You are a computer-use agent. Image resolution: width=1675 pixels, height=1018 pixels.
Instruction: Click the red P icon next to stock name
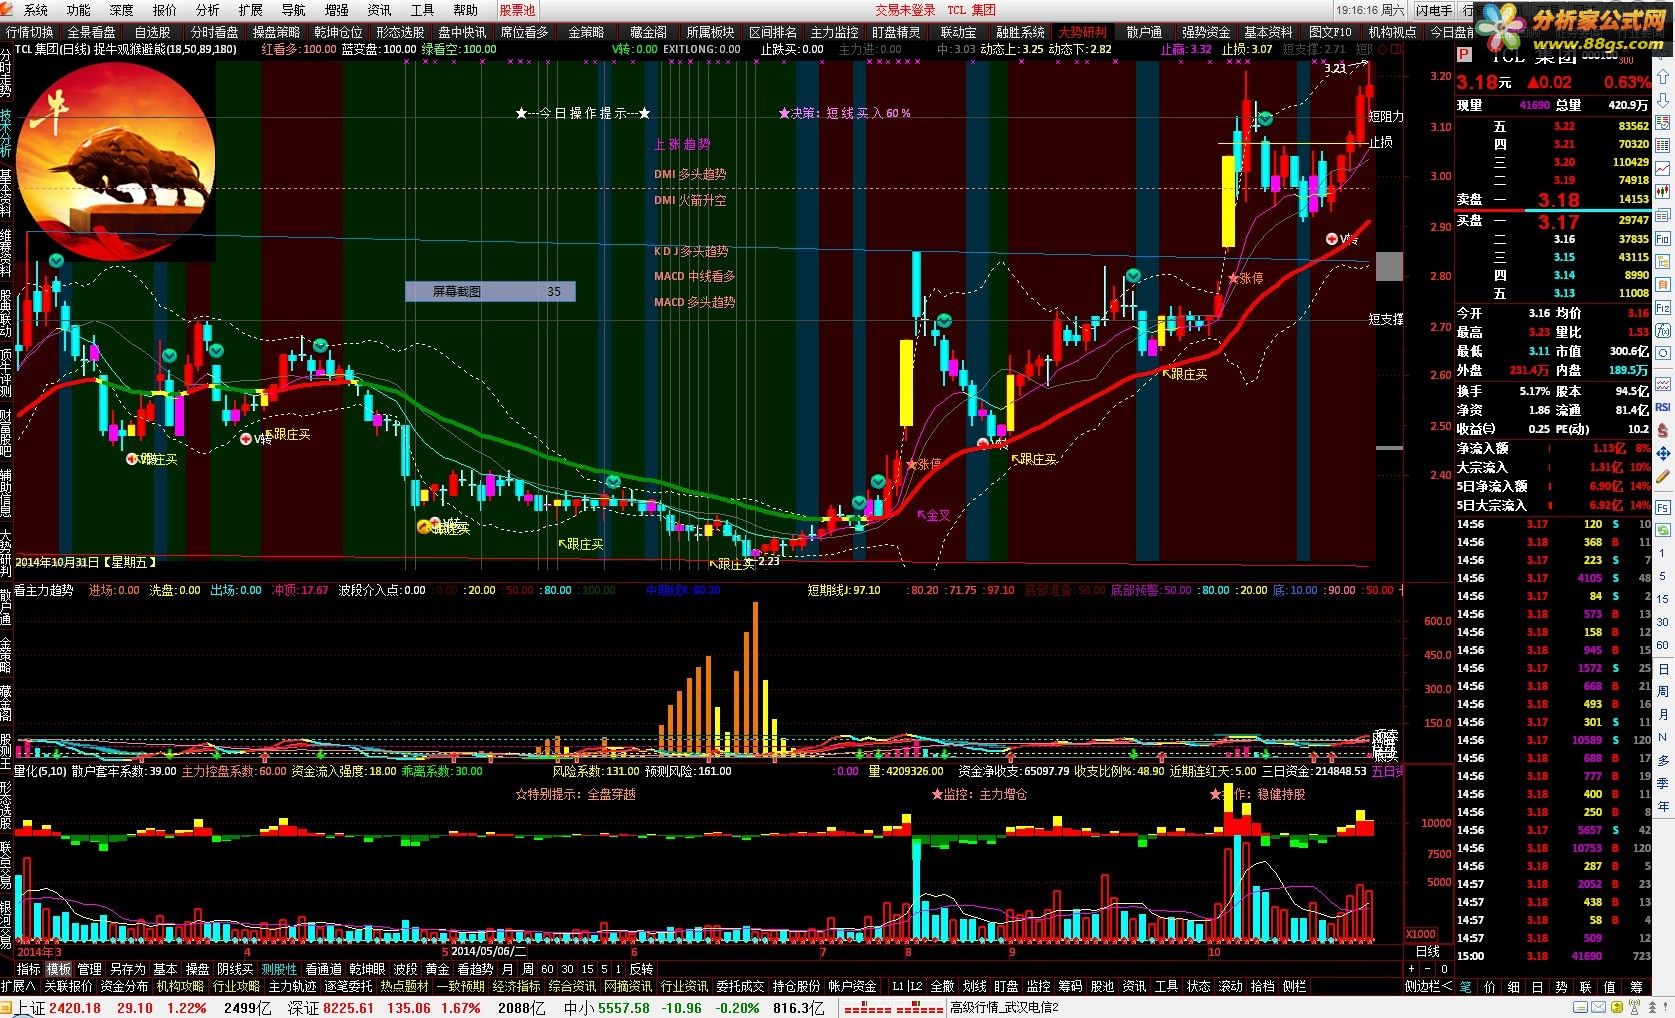tap(1465, 56)
